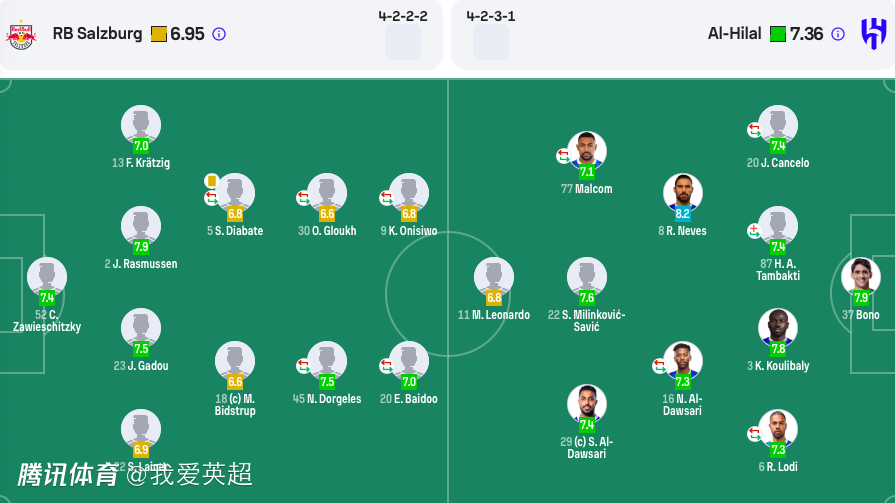Image resolution: width=895 pixels, height=503 pixels.
Task: Click the RB Salzburg team logo
Action: click(21, 35)
